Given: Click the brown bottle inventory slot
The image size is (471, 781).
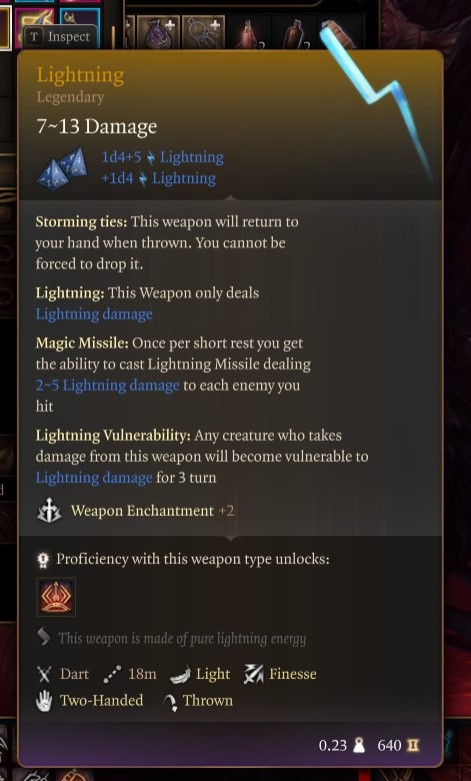Looking at the screenshot, I should (x=295, y=33).
